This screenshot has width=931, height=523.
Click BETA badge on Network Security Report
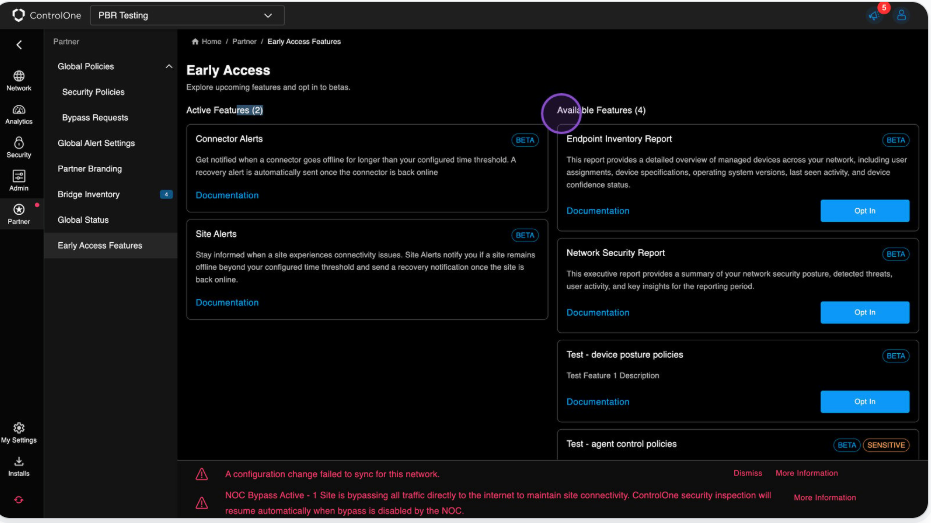point(895,254)
